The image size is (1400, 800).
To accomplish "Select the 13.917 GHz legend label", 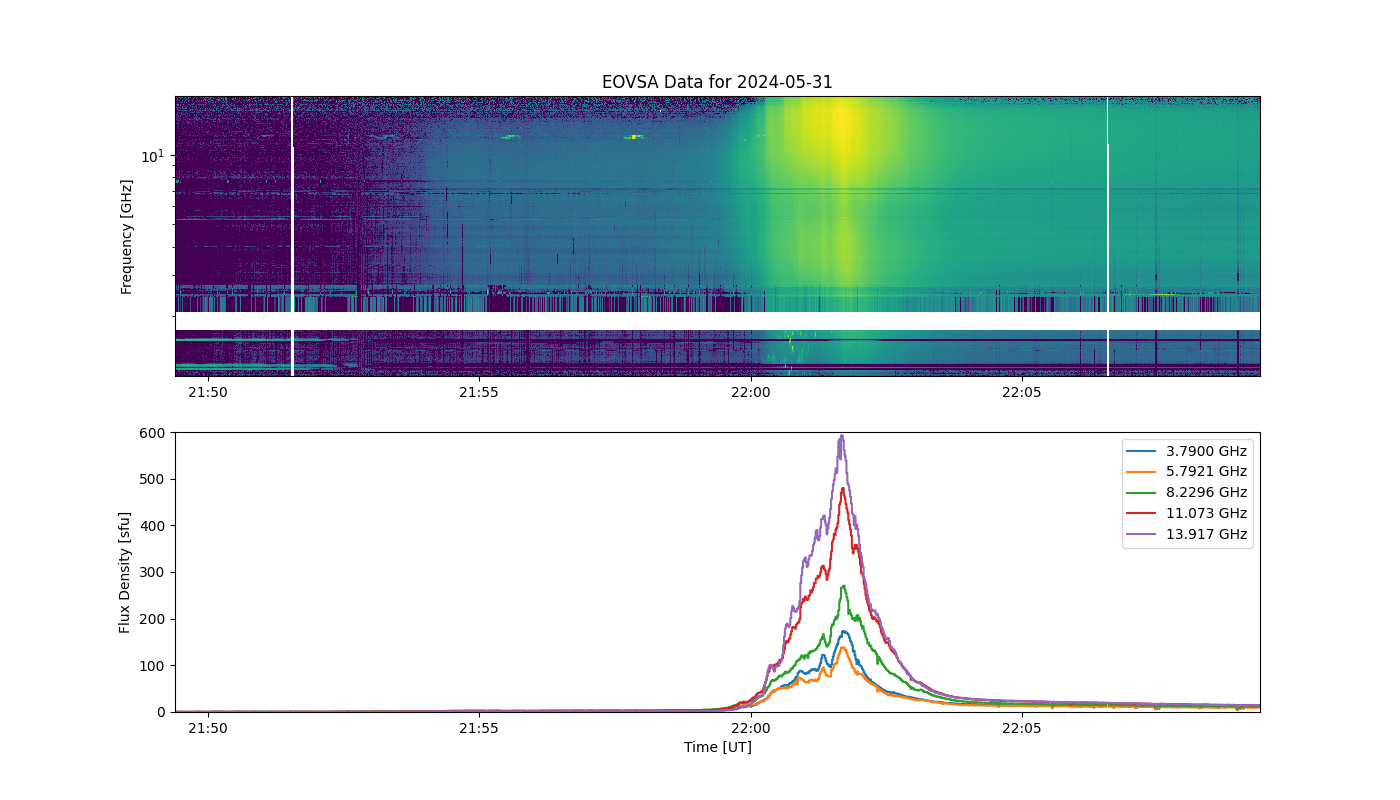I will (x=1208, y=535).
